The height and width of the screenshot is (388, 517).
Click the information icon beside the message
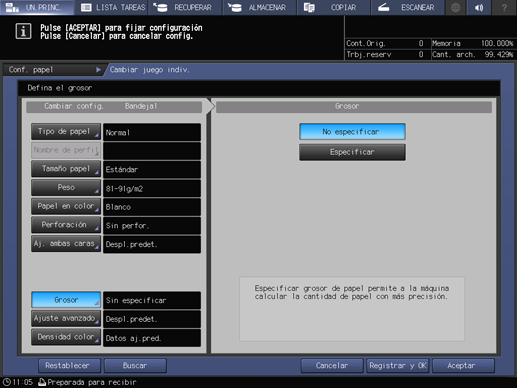(23, 32)
